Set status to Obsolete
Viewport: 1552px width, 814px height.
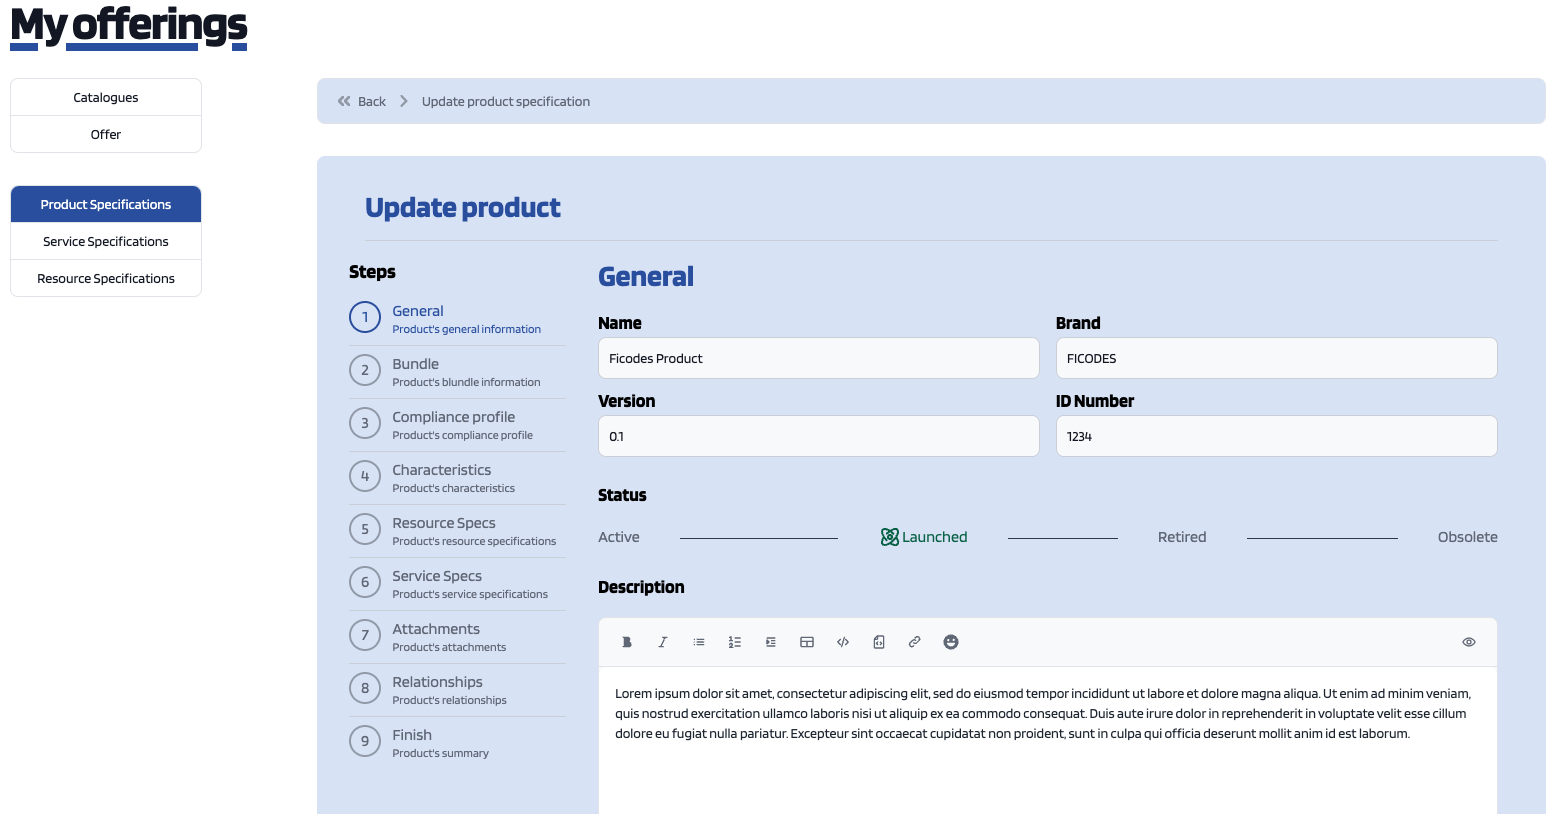coord(1467,537)
